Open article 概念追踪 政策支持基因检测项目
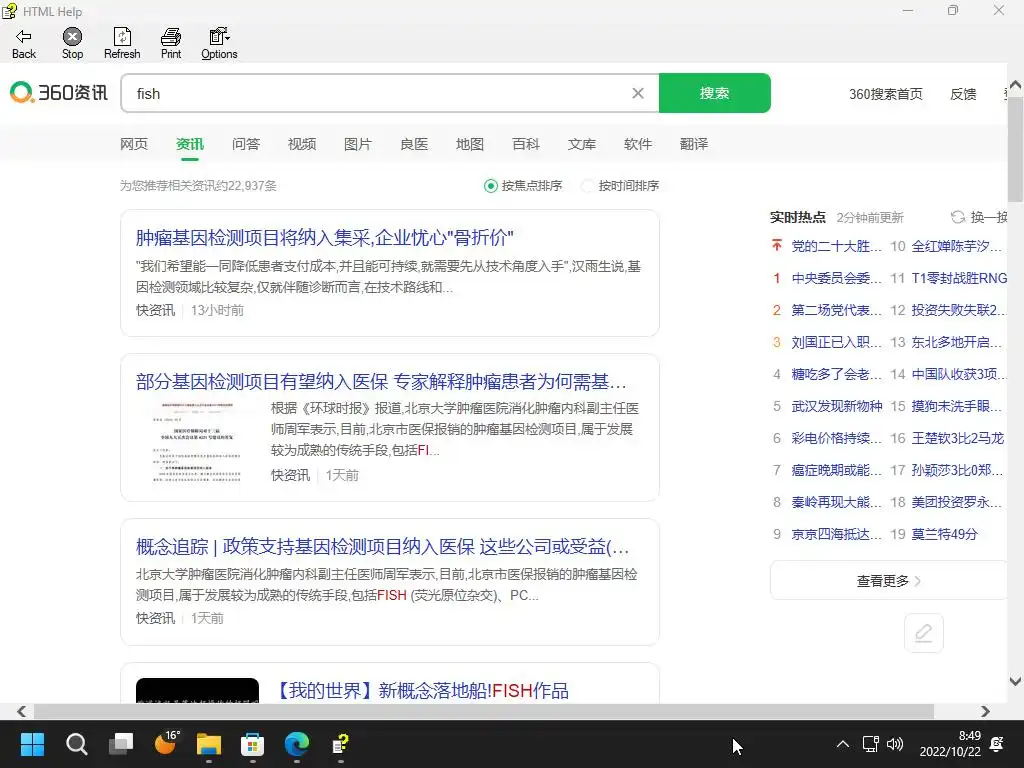1024x768 pixels. click(383, 547)
